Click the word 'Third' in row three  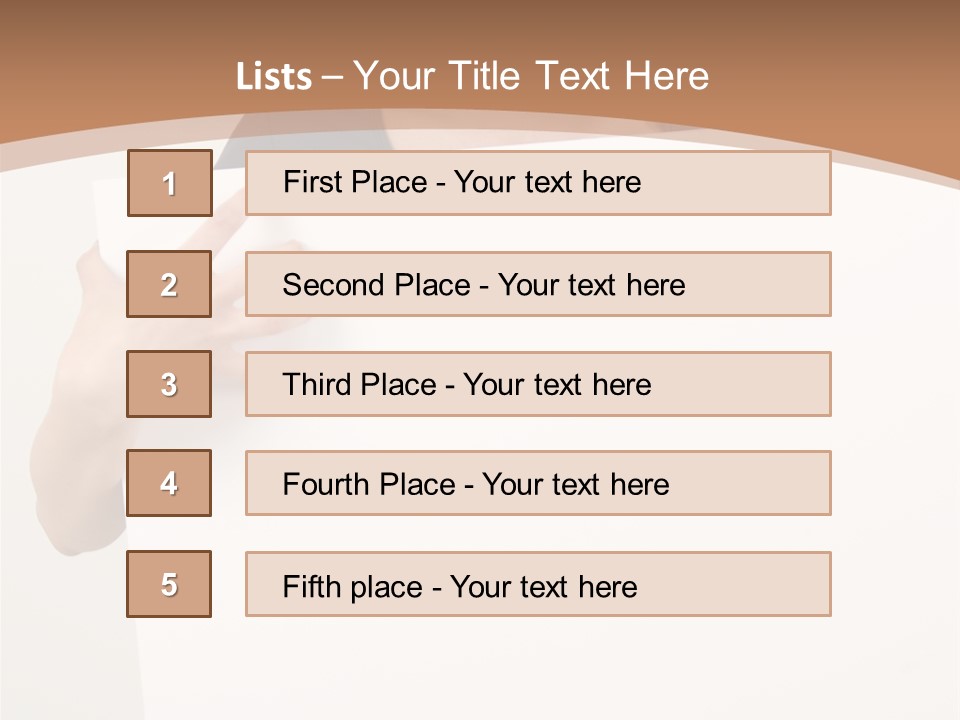[x=317, y=385]
